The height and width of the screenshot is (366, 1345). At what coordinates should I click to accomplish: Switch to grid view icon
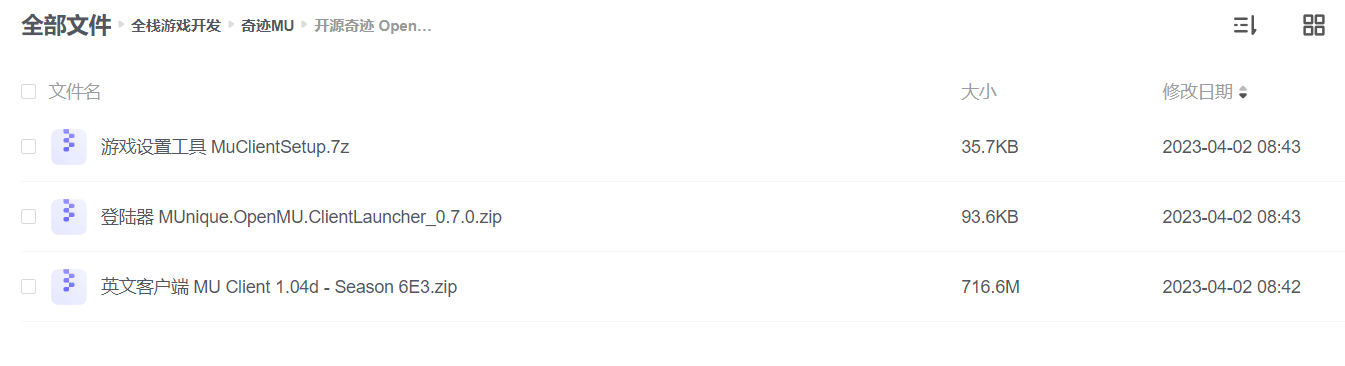tap(1314, 26)
